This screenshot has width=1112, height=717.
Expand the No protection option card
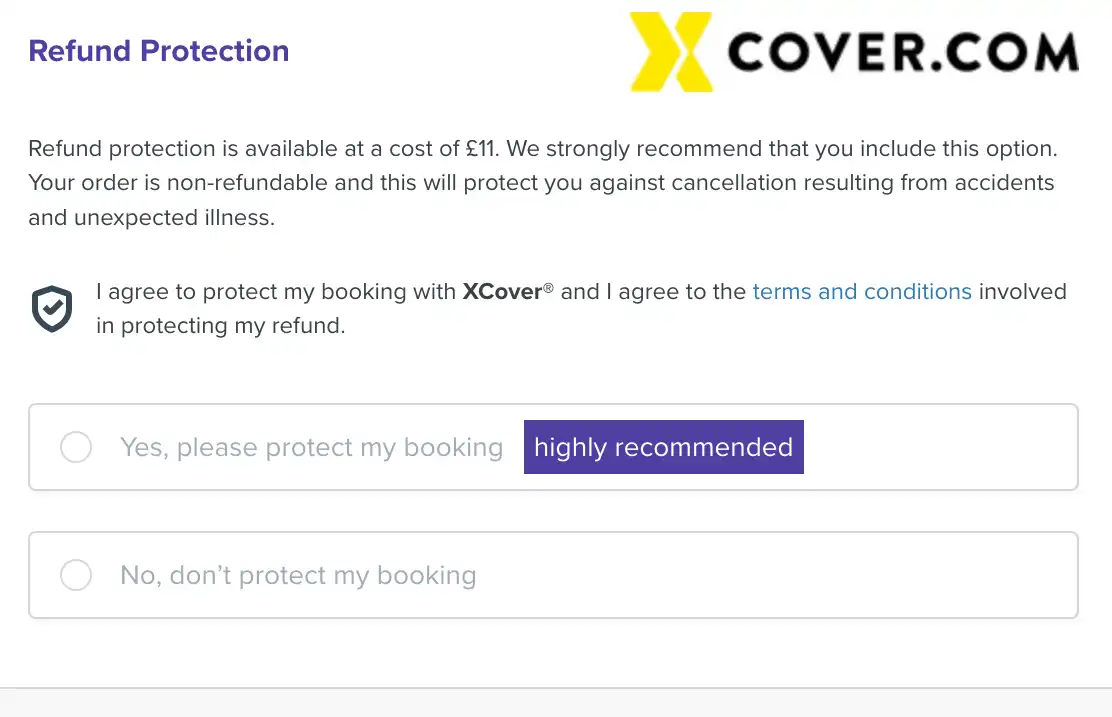(553, 575)
